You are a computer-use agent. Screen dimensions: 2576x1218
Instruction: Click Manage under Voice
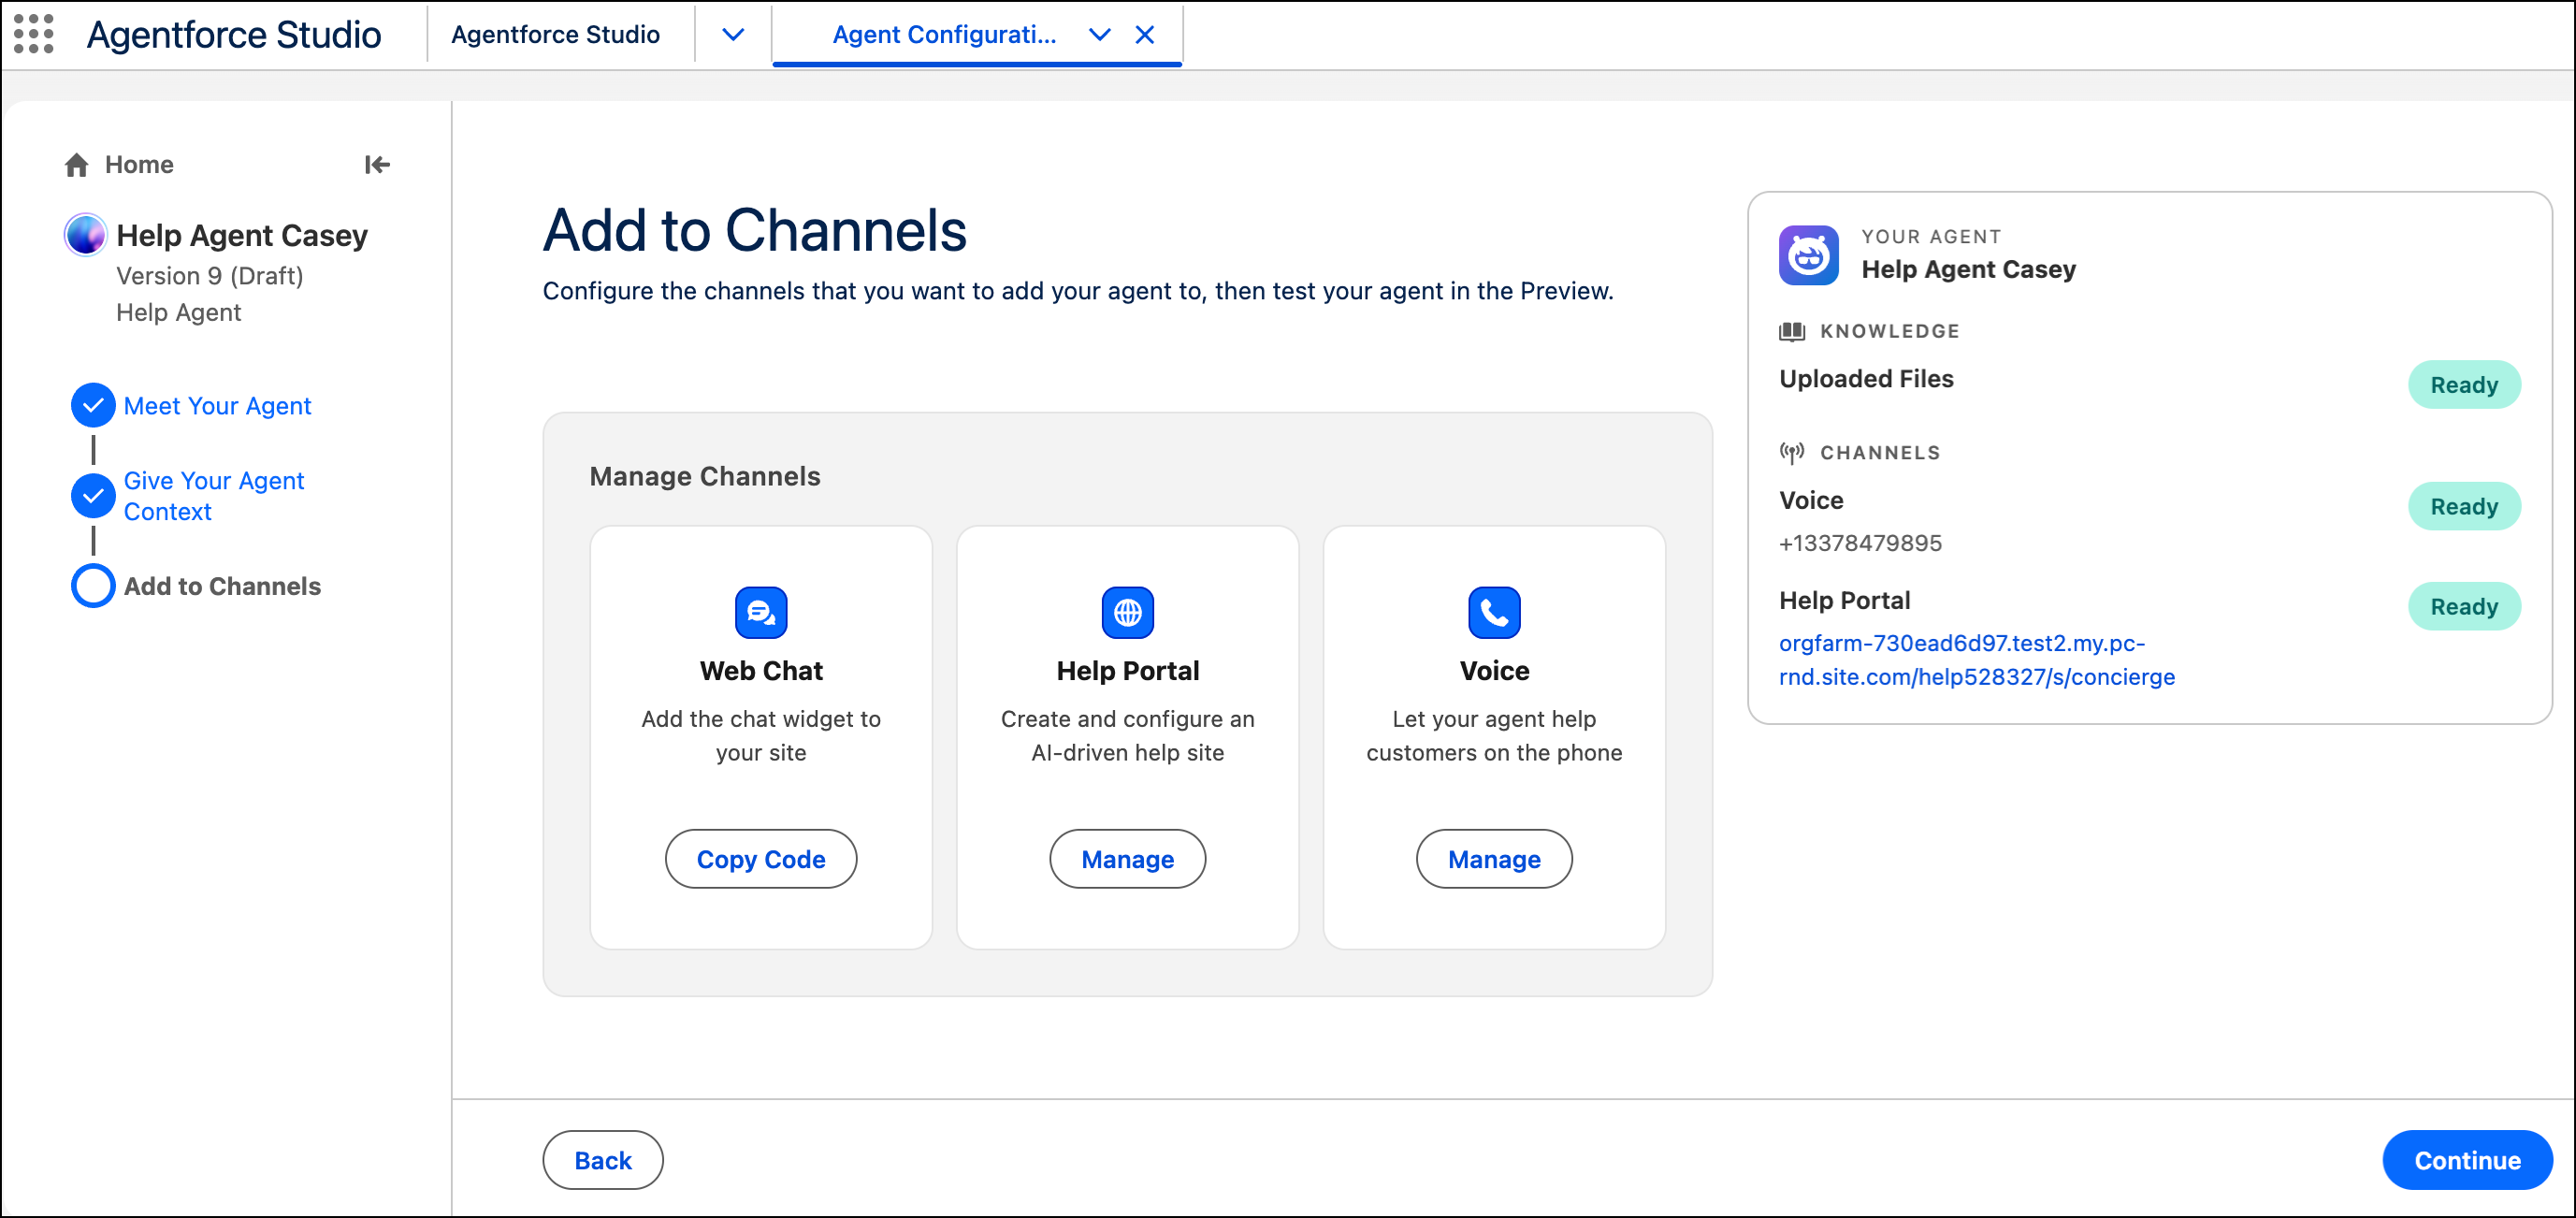click(x=1494, y=859)
